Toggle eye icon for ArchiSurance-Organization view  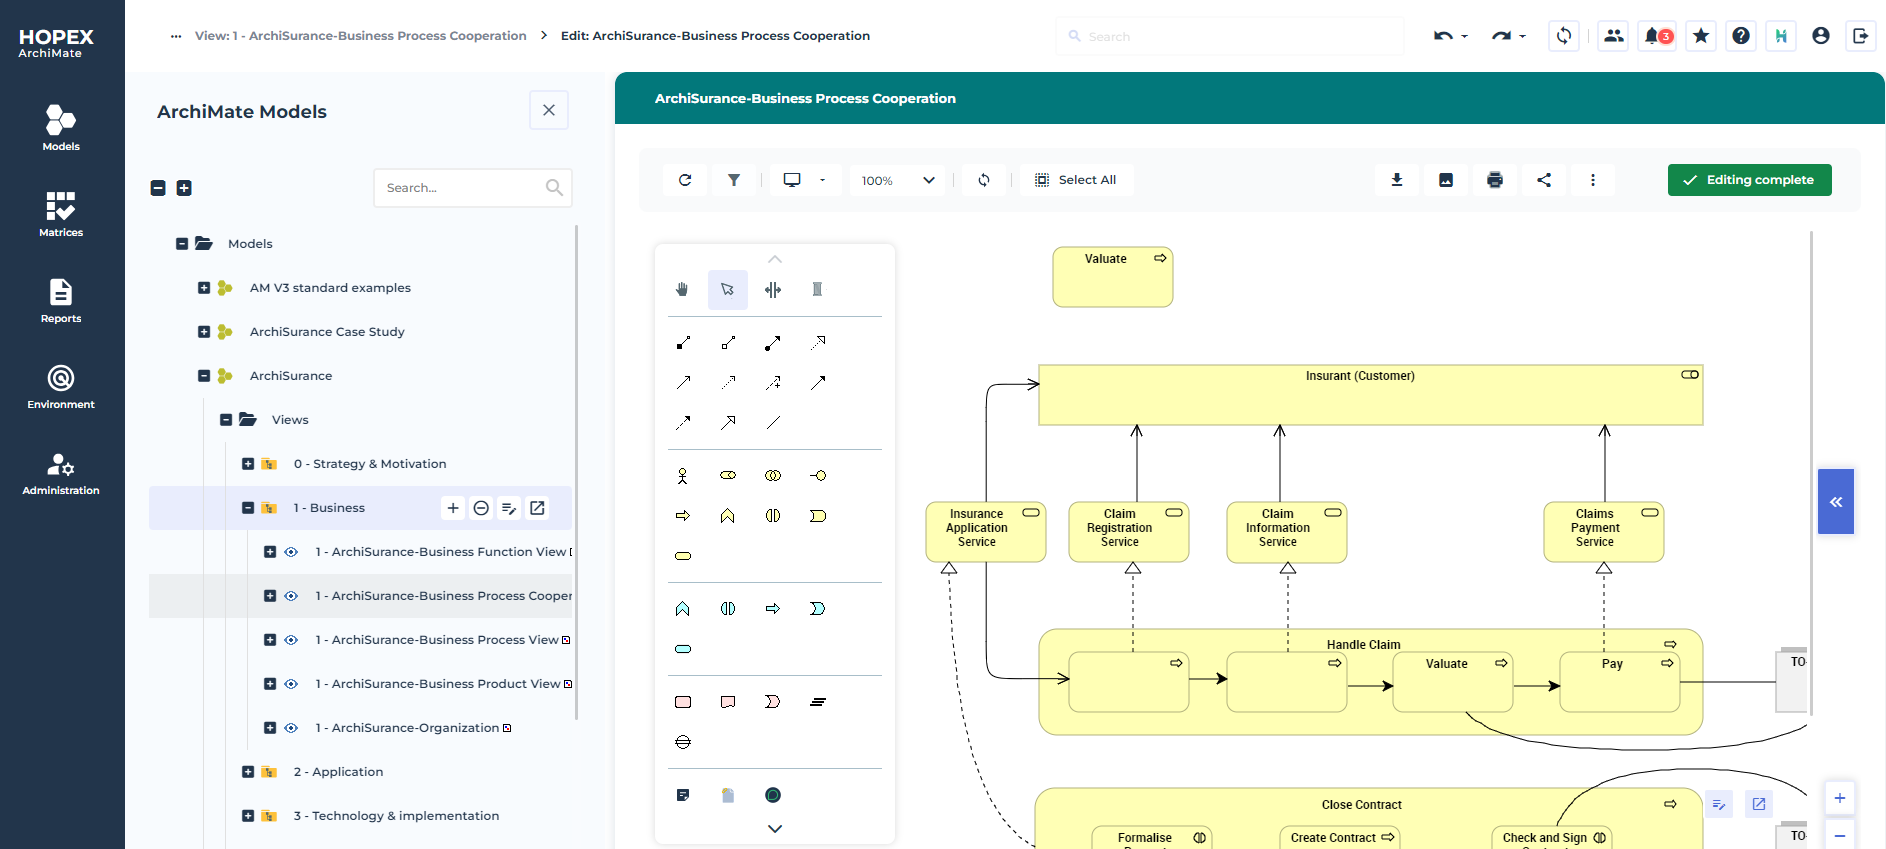[x=291, y=728]
